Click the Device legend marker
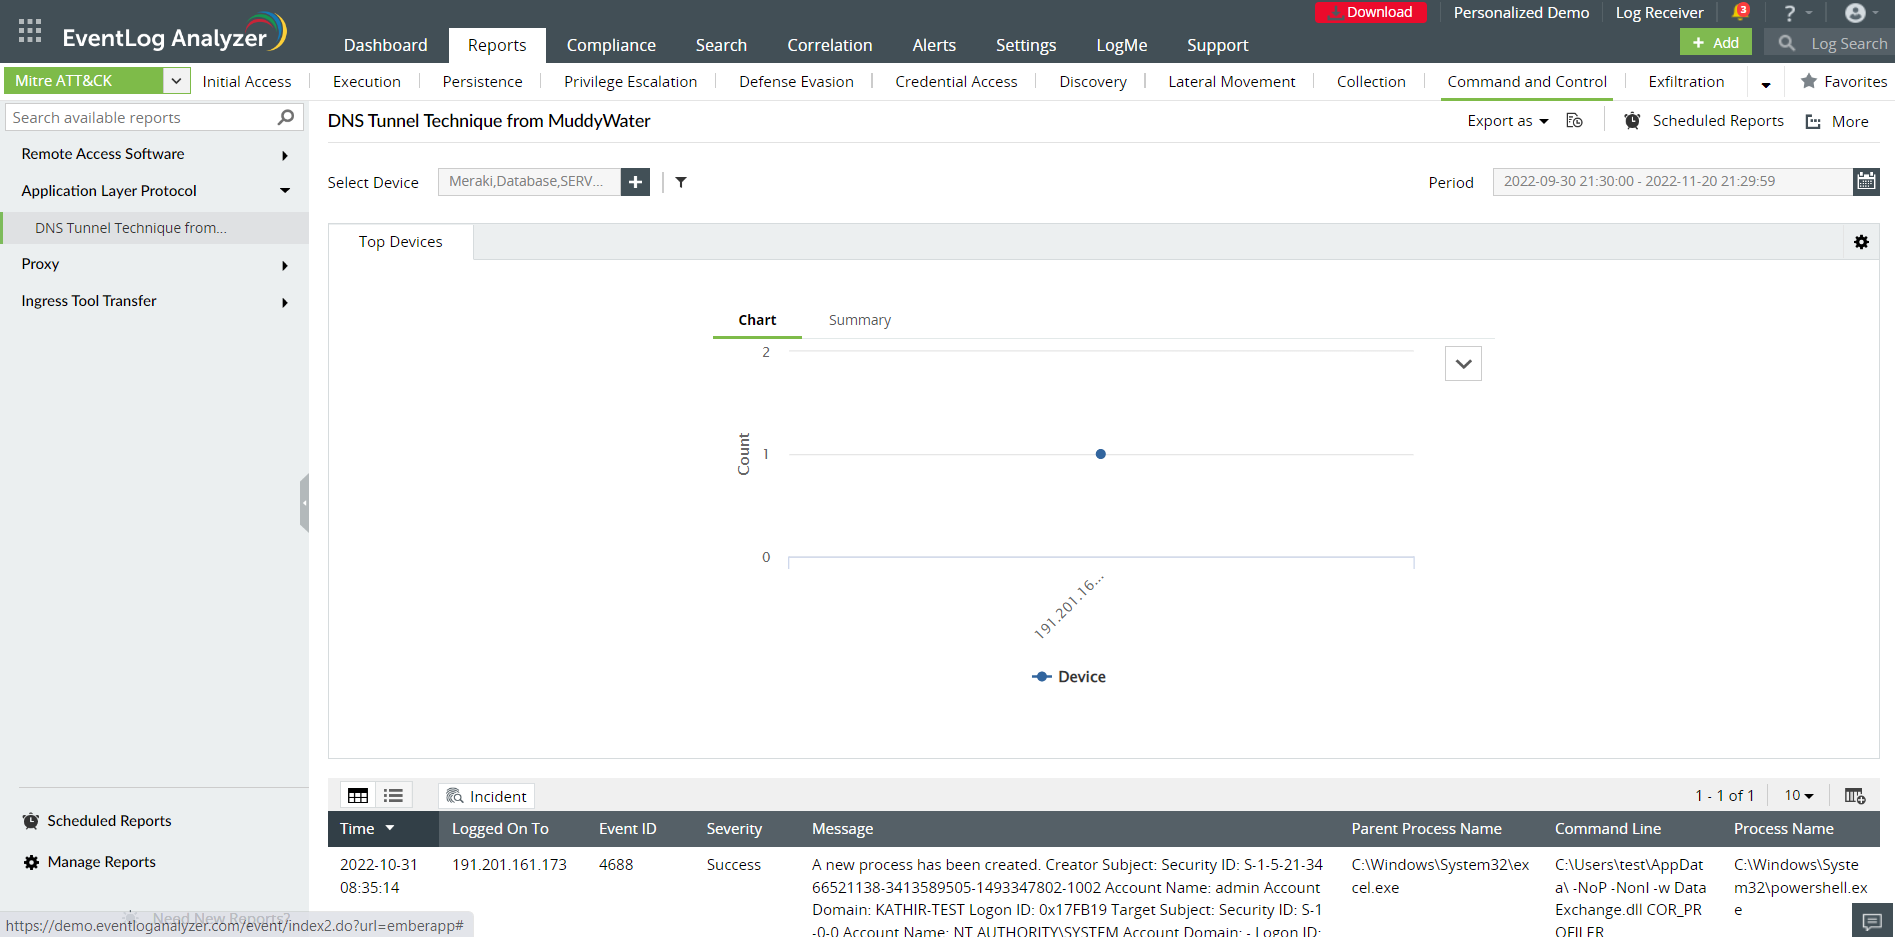This screenshot has width=1895, height=937. [1042, 677]
